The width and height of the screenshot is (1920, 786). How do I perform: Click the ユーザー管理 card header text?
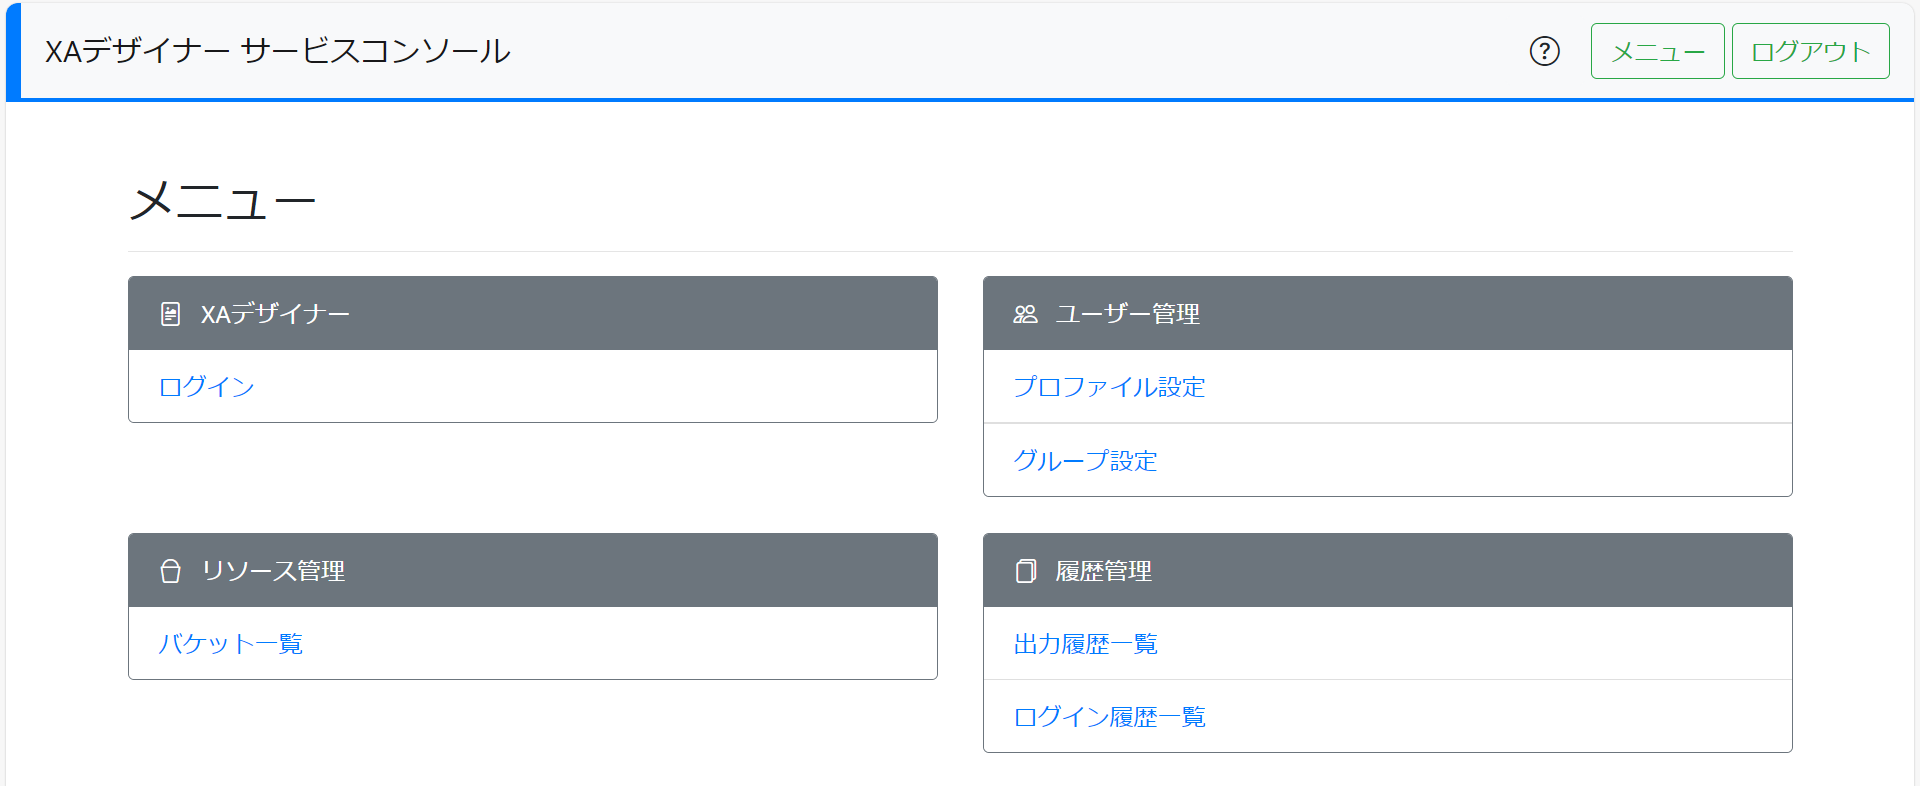1127,314
